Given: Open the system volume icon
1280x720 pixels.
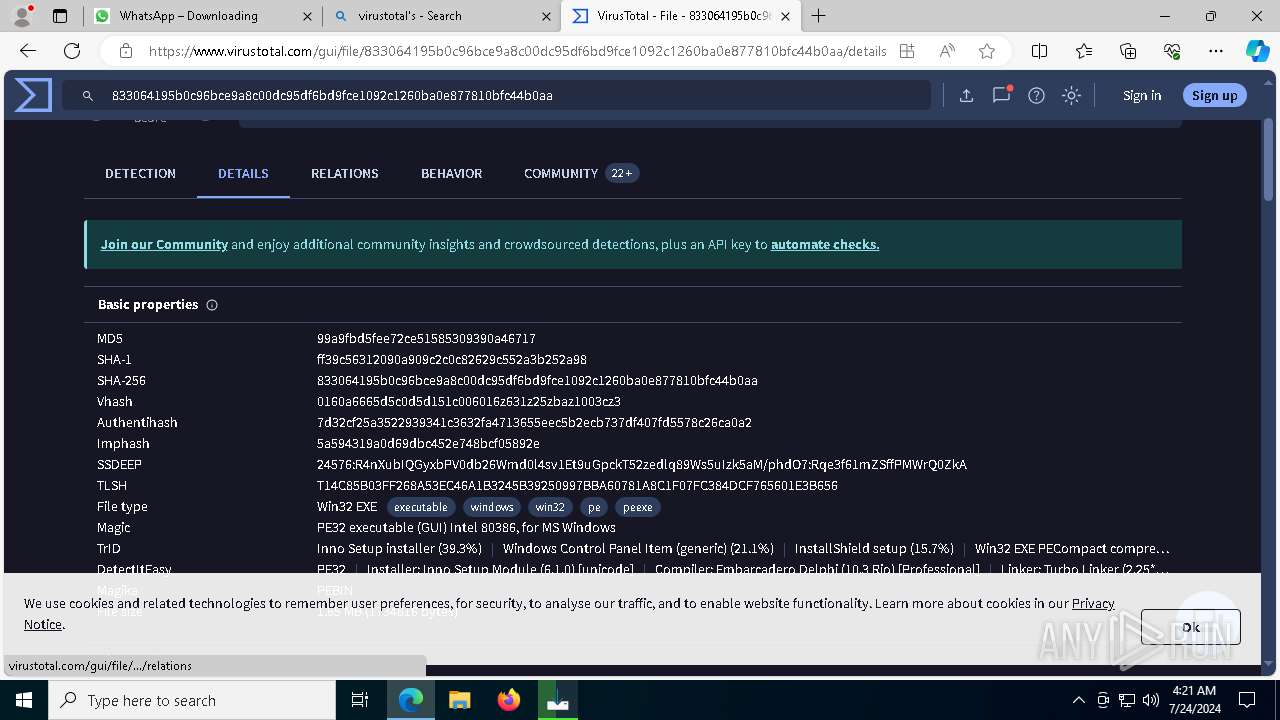Looking at the screenshot, I should point(1150,700).
